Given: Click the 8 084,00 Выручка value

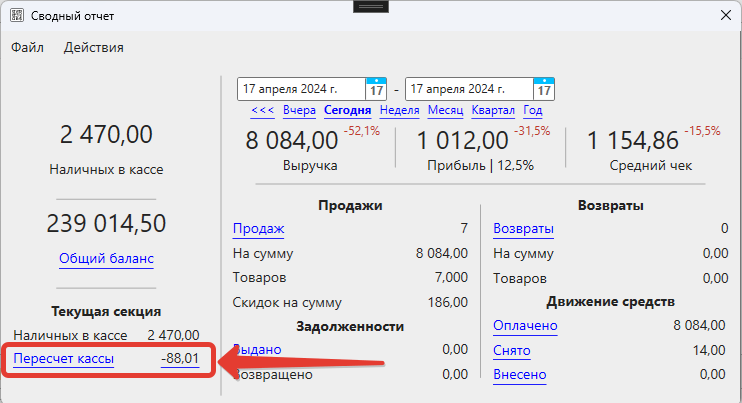Looking at the screenshot, I should pos(292,140).
